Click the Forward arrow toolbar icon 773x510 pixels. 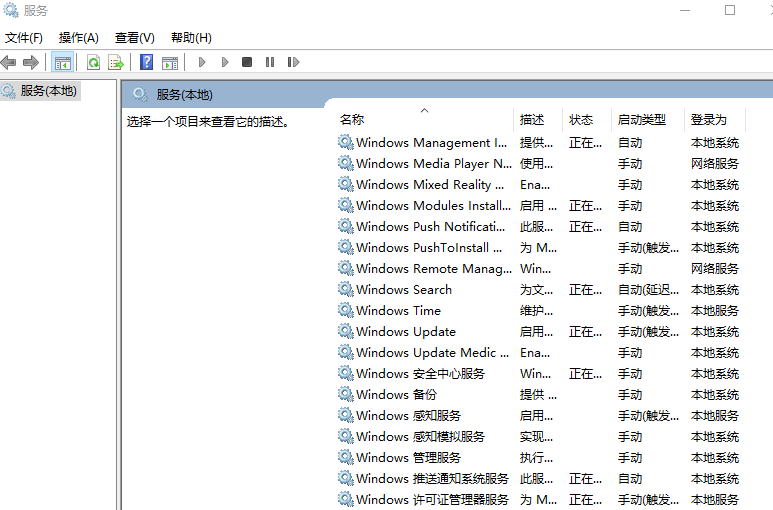click(31, 62)
